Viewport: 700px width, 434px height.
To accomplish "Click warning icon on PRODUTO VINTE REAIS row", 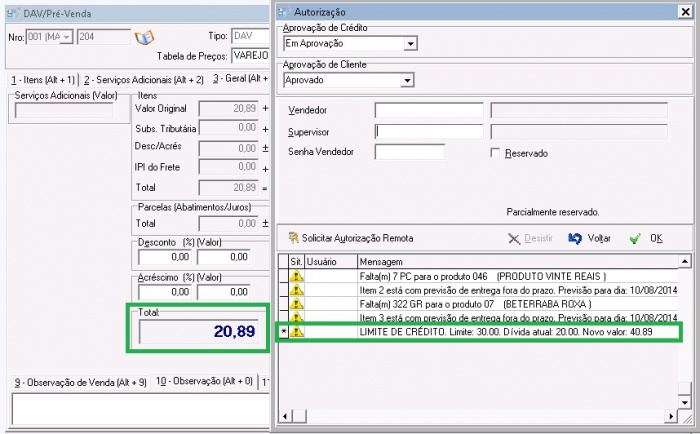I will [296, 276].
